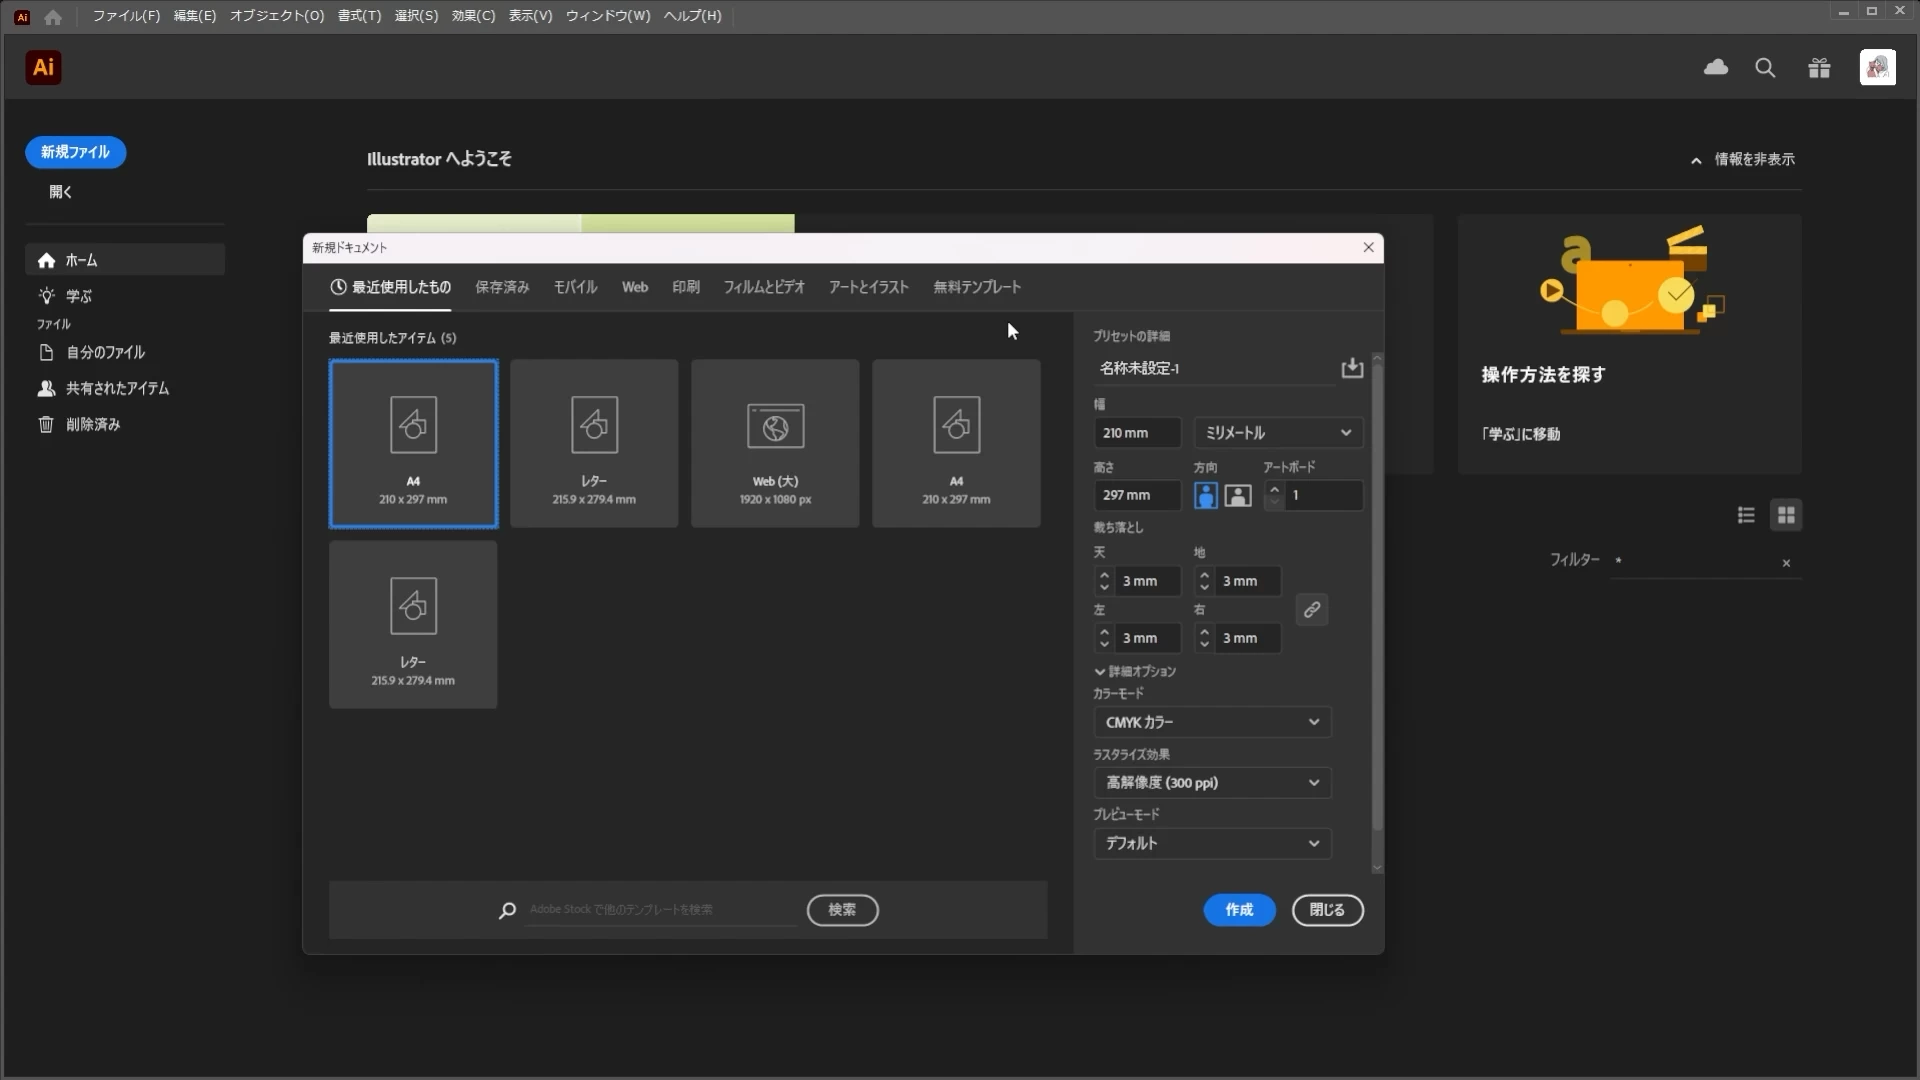Click the width field showing 210 mm
Screen dimensions: 1920x1080
coord(1137,433)
